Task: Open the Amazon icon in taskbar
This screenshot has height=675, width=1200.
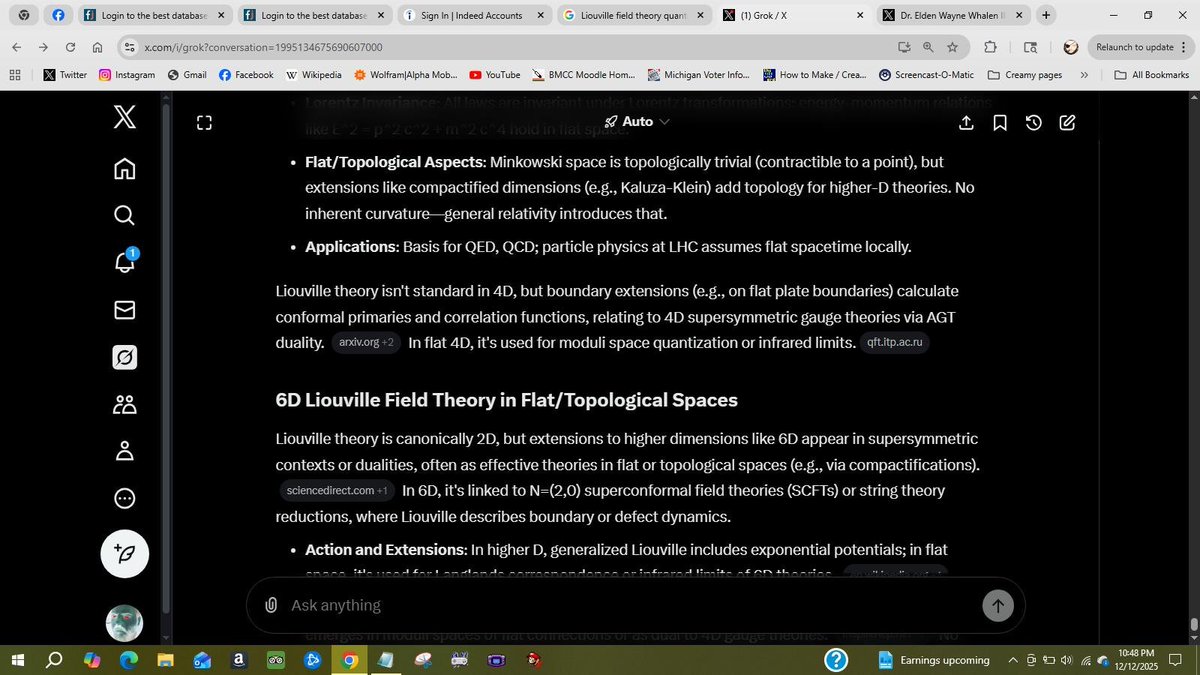Action: 239,660
